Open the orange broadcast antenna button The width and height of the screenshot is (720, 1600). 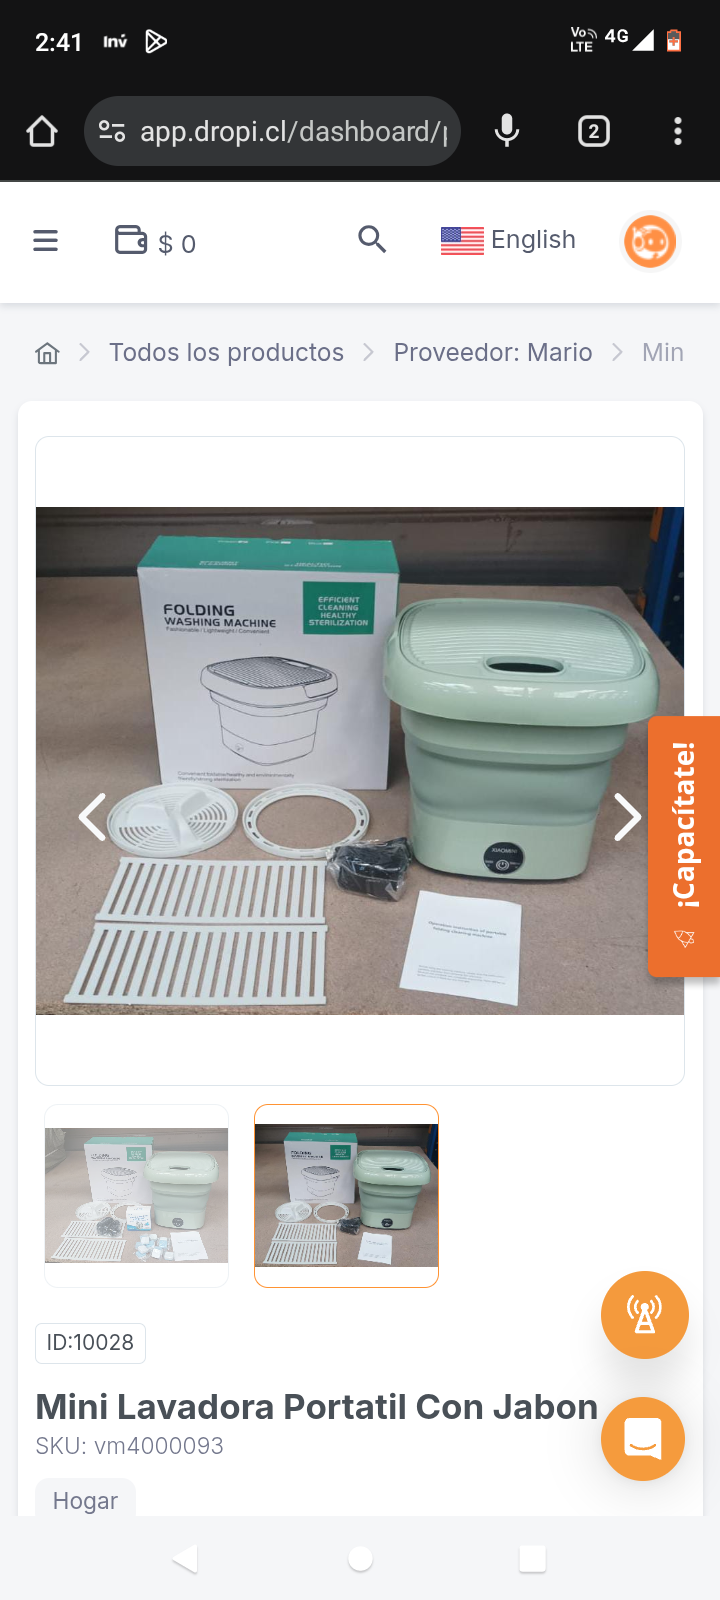(645, 1315)
